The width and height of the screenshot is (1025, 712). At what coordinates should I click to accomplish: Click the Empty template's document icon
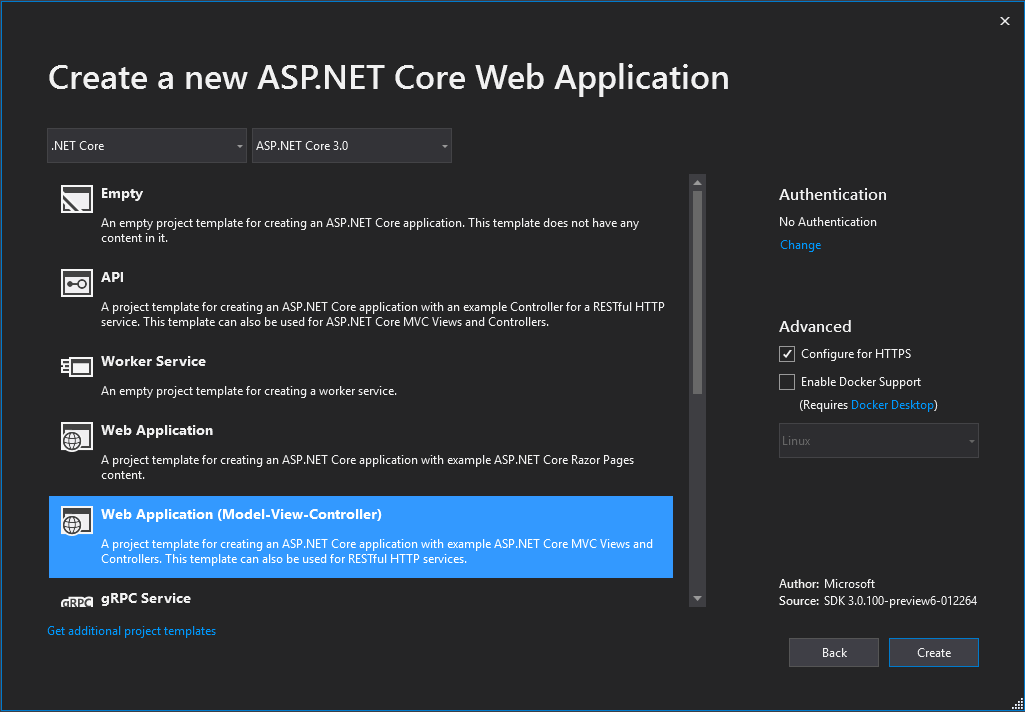coord(77,199)
